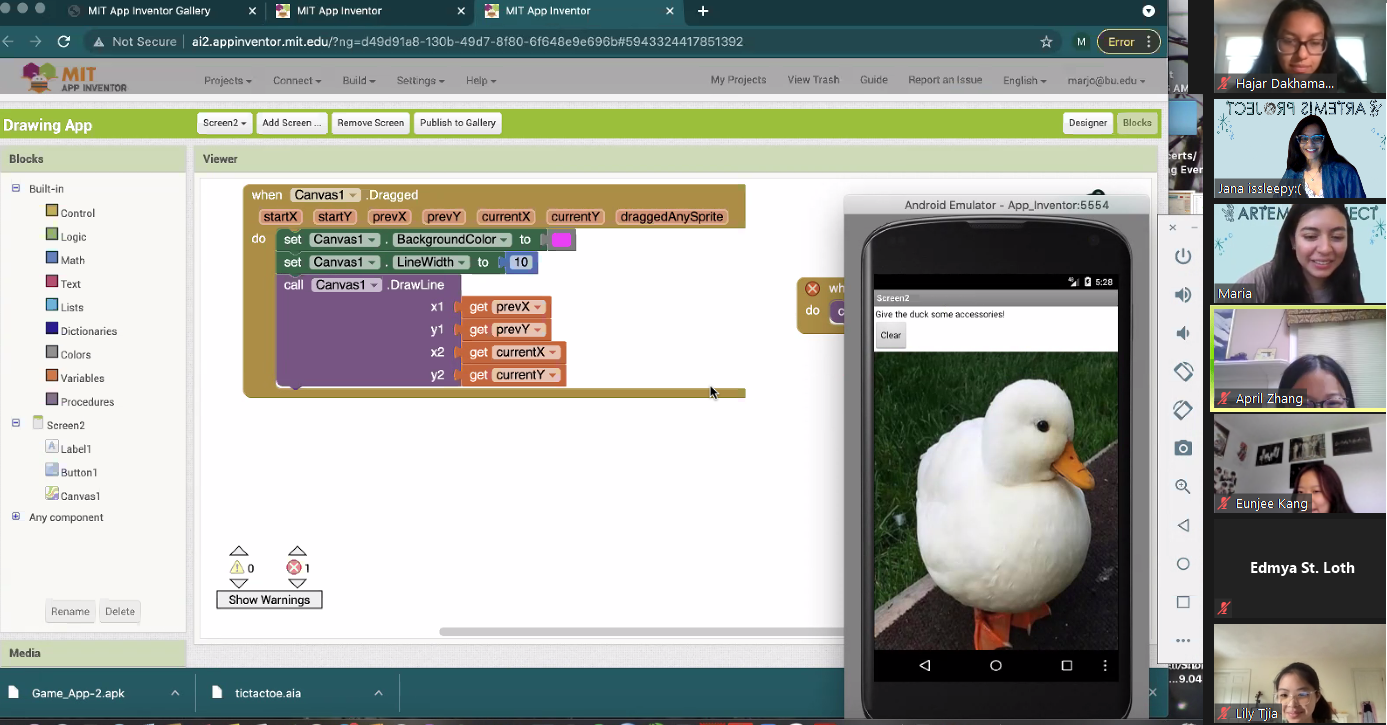Viewport: 1387px width, 725px height.
Task: Tap the phone's recent apps button
Action: click(1067, 665)
